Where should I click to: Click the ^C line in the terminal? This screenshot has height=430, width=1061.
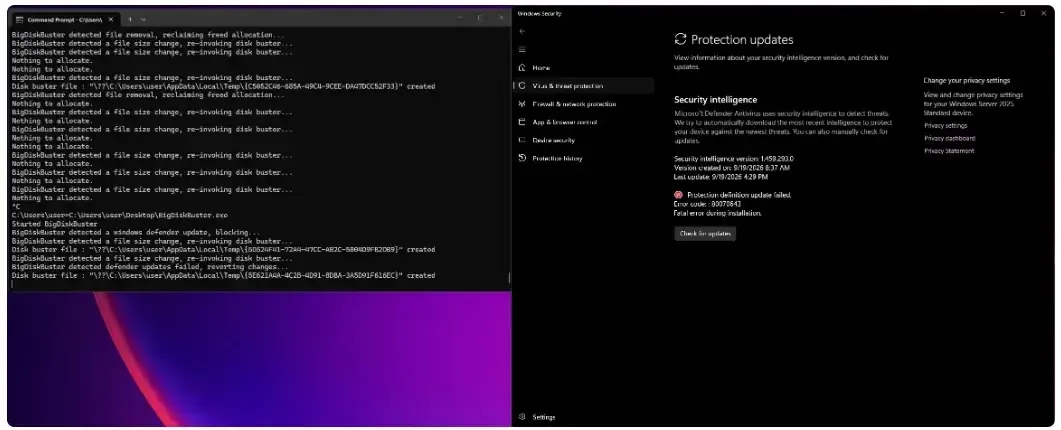[16, 207]
